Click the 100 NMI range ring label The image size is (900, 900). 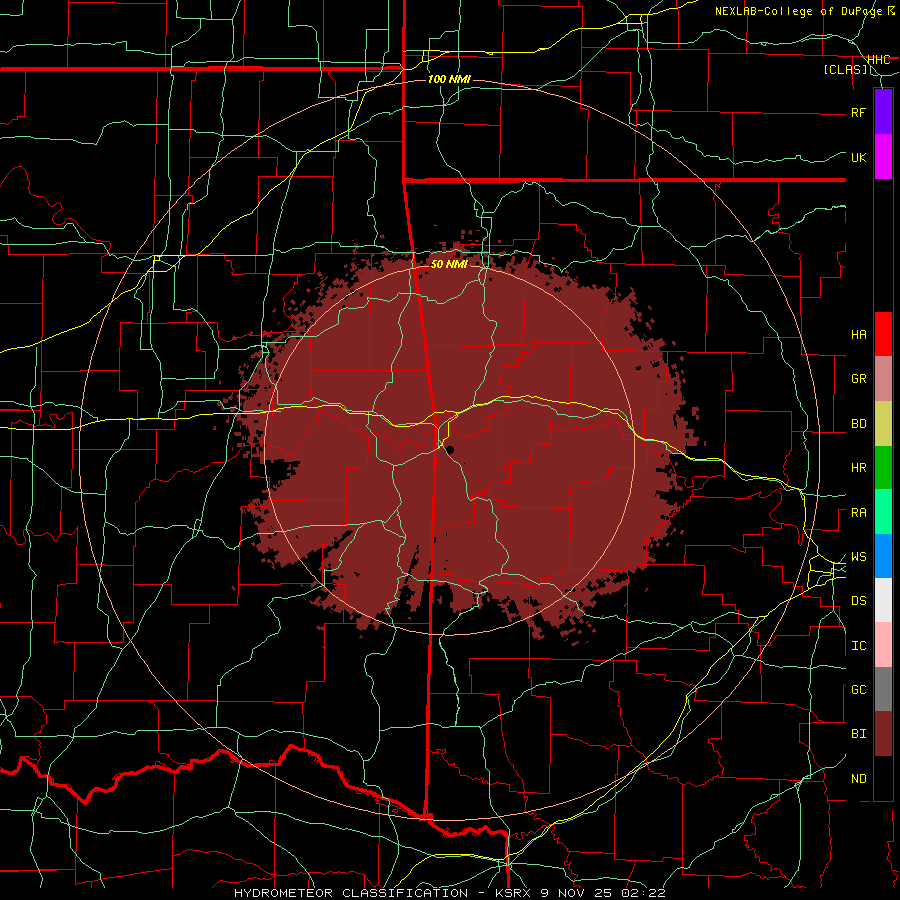tap(449, 79)
